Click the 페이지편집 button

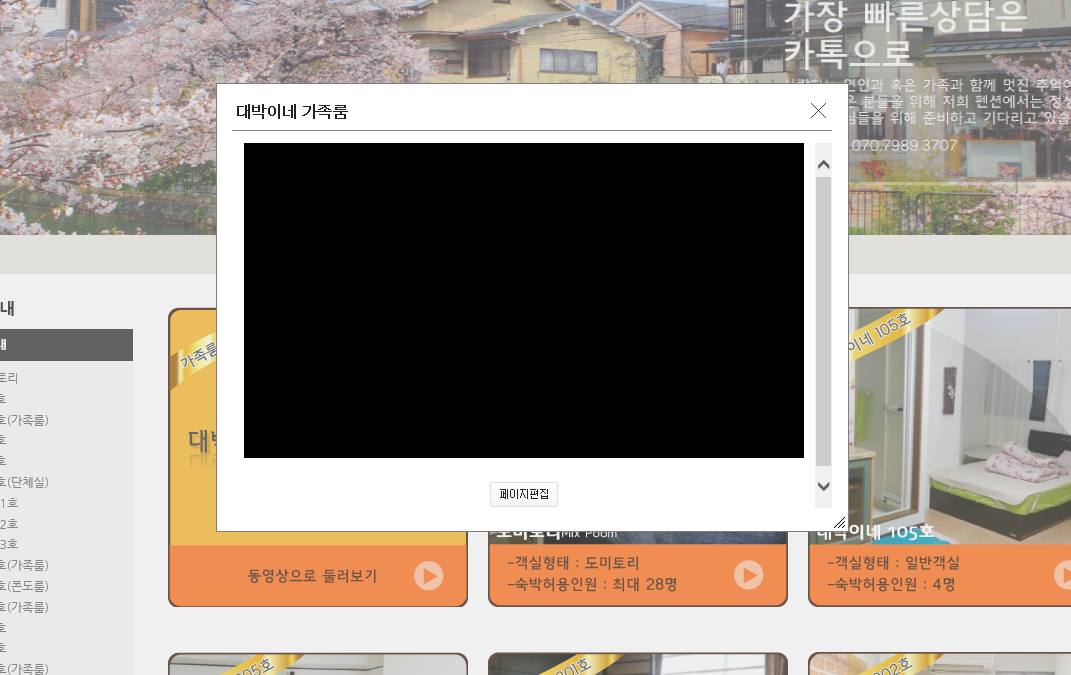coord(524,494)
